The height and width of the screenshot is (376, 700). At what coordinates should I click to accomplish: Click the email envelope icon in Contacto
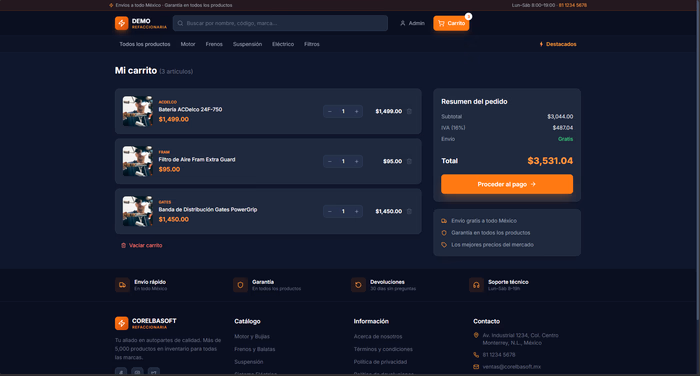pyautogui.click(x=476, y=367)
